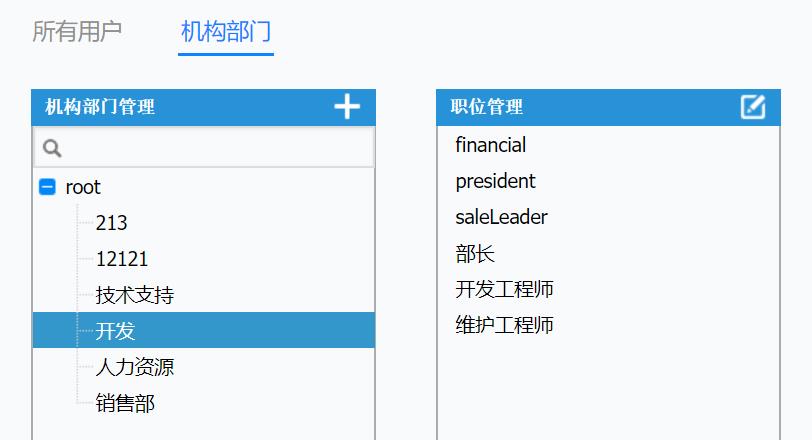Select department 12121 in tree
The width and height of the screenshot is (812, 440).
tap(122, 259)
